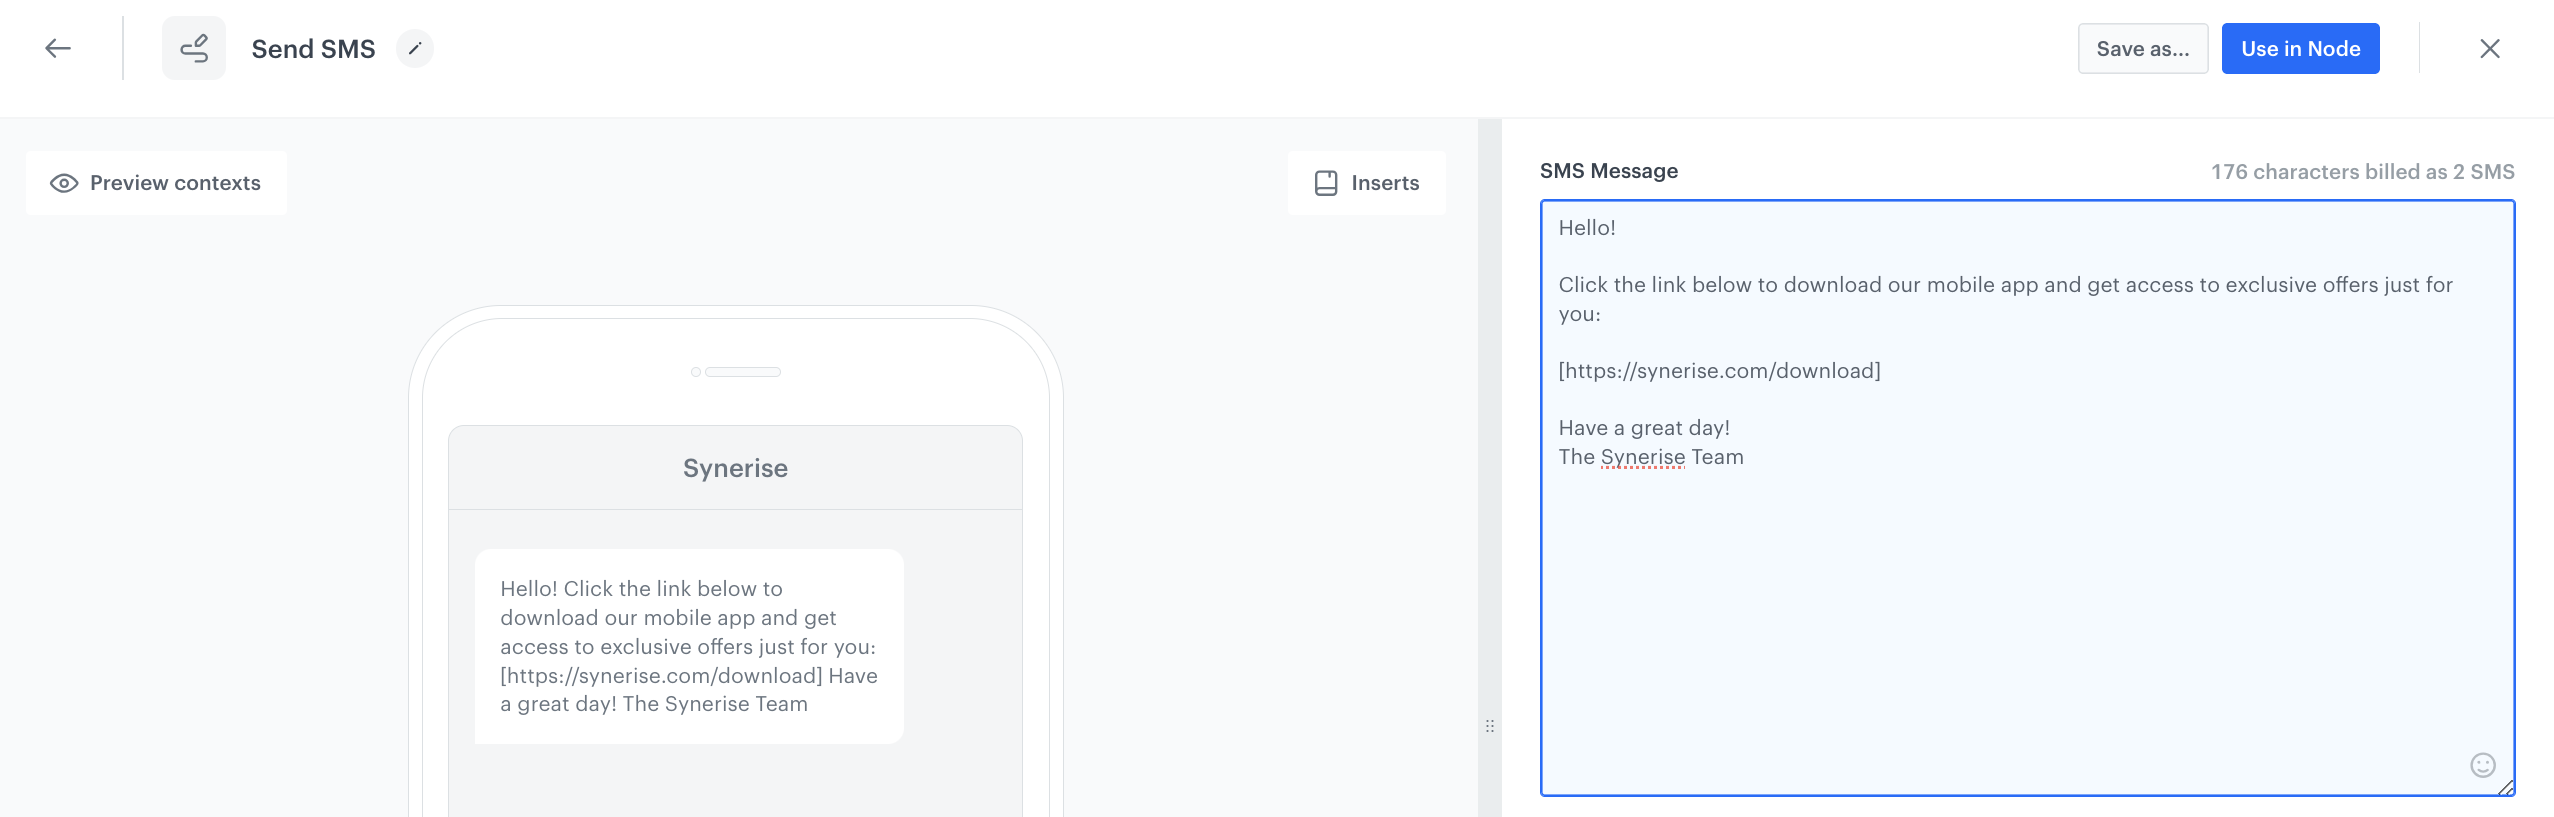Viewport: 2554px width, 817px height.
Task: Open Preview contexts
Action: pyautogui.click(x=156, y=183)
